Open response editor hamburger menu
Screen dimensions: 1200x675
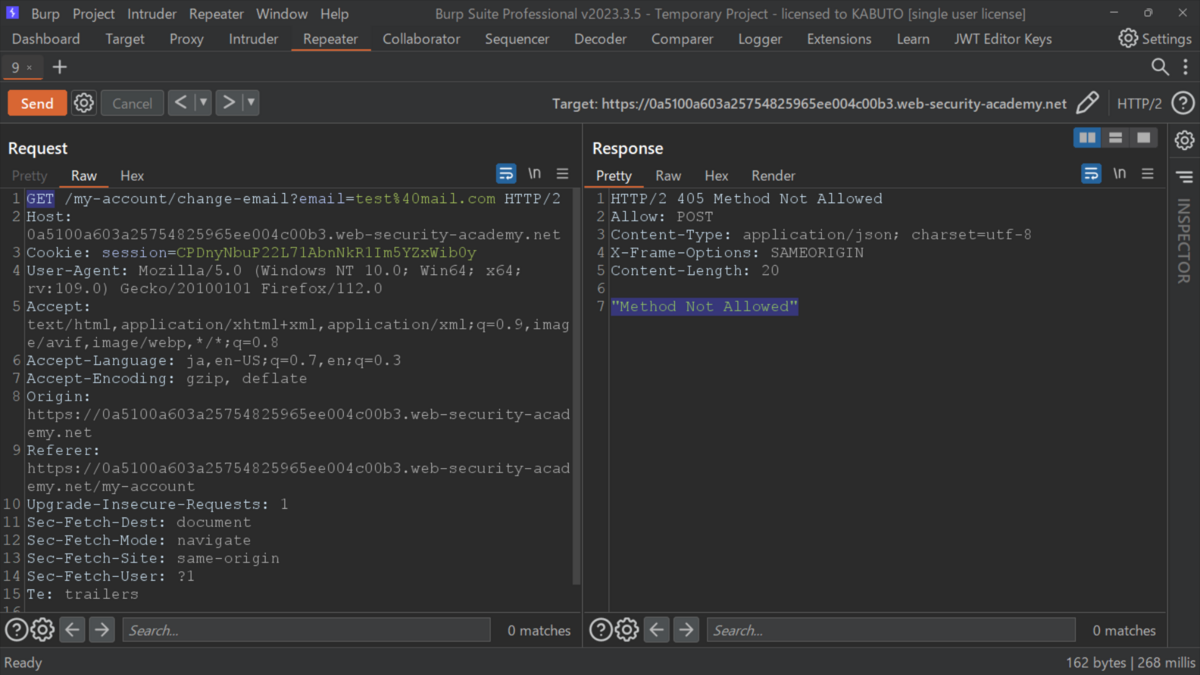click(x=1147, y=174)
